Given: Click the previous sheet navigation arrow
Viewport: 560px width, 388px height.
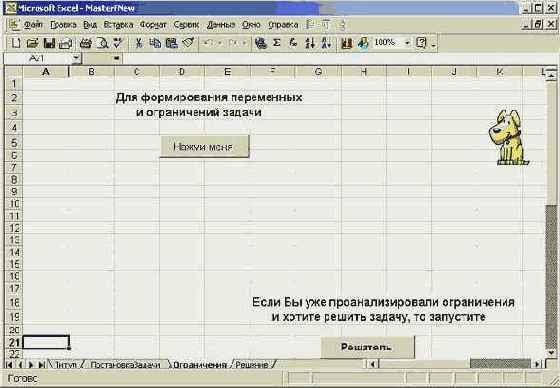Looking at the screenshot, I should pos(20,365).
